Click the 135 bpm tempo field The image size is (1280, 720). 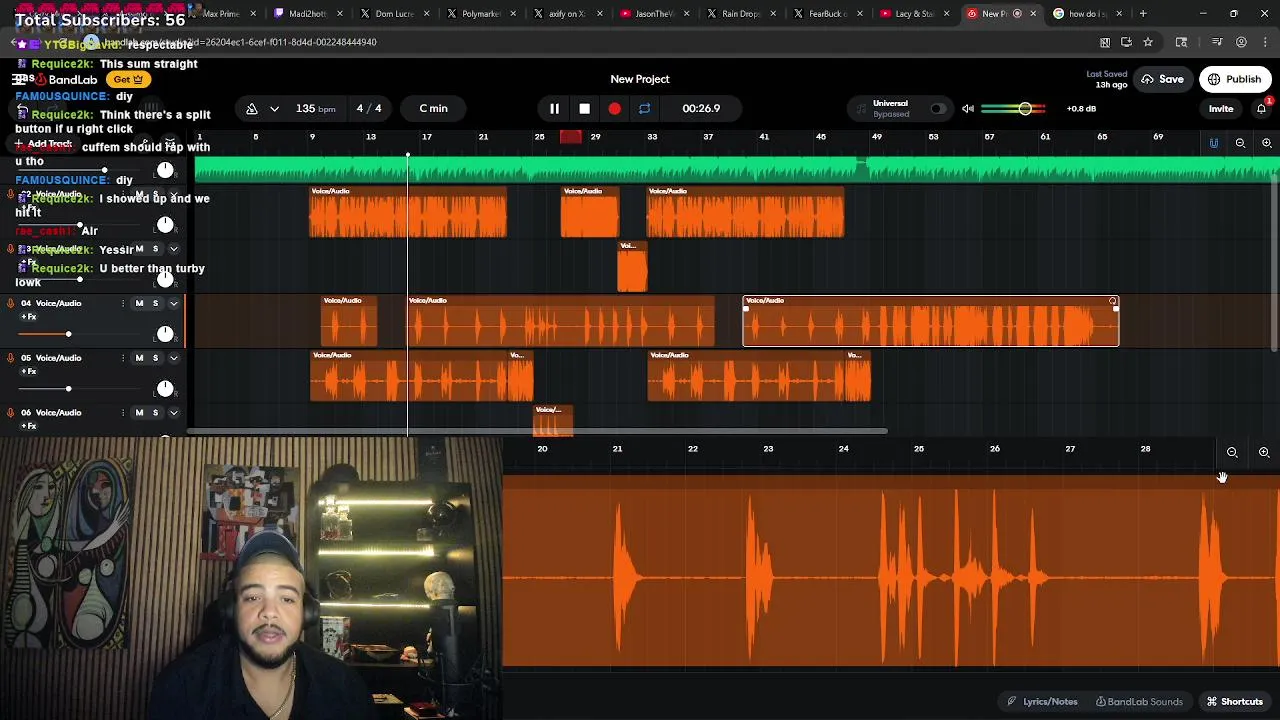(315, 108)
